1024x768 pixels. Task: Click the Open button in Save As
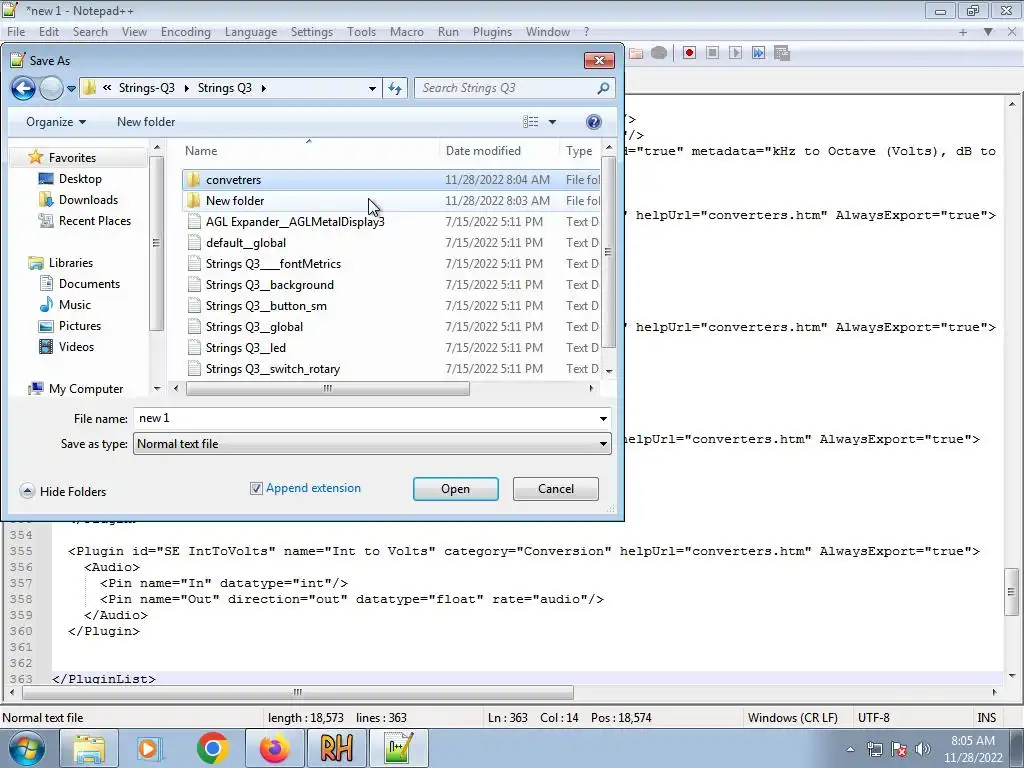tap(455, 489)
